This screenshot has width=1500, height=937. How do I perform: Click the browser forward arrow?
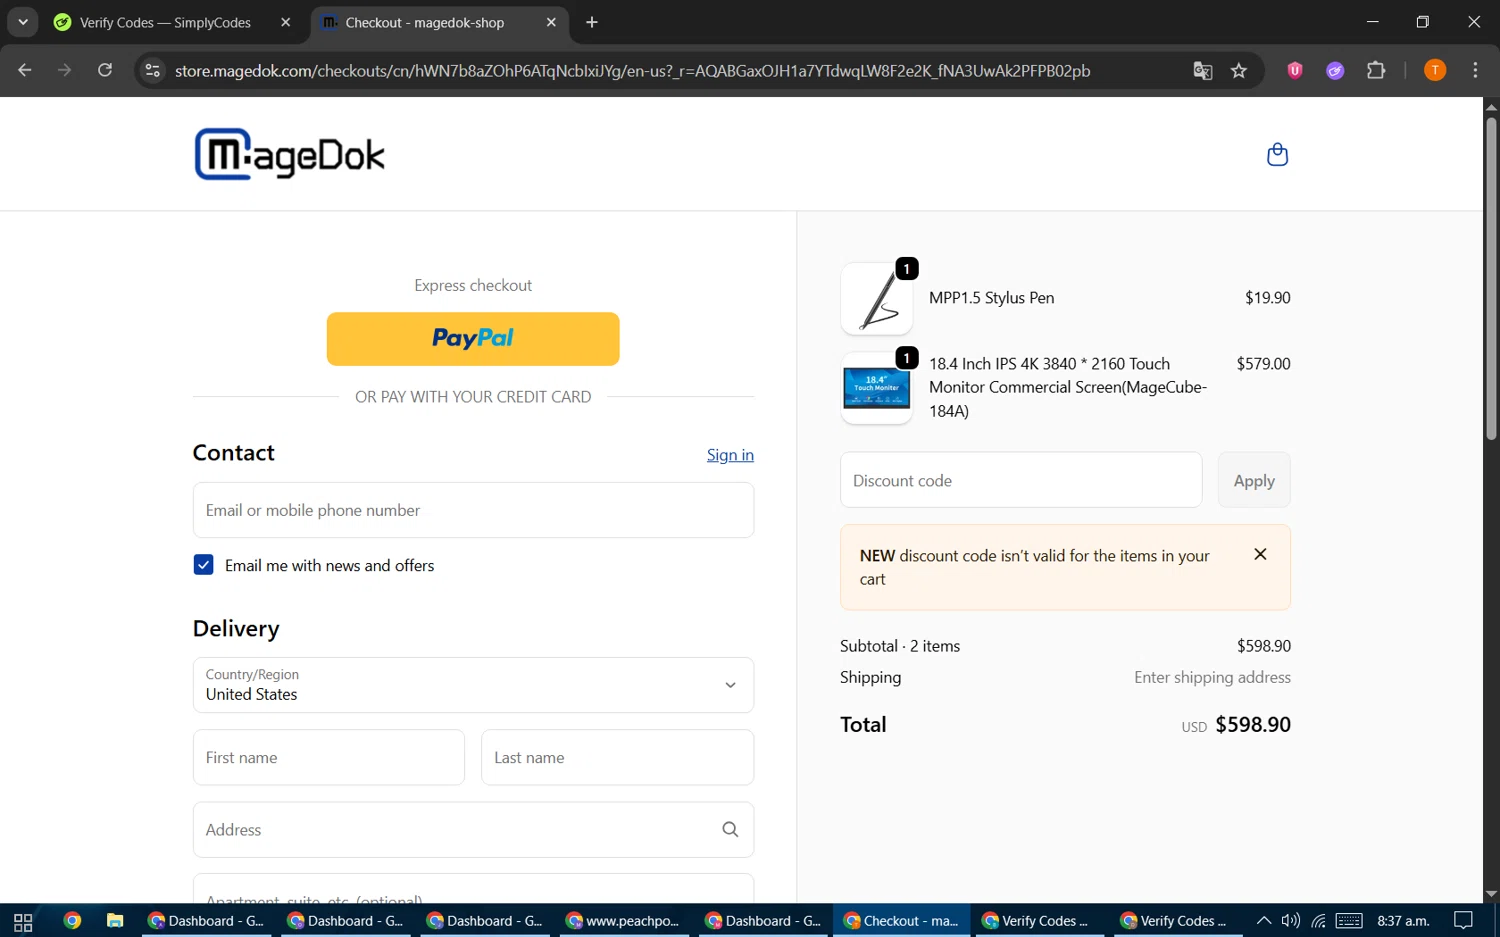(64, 70)
